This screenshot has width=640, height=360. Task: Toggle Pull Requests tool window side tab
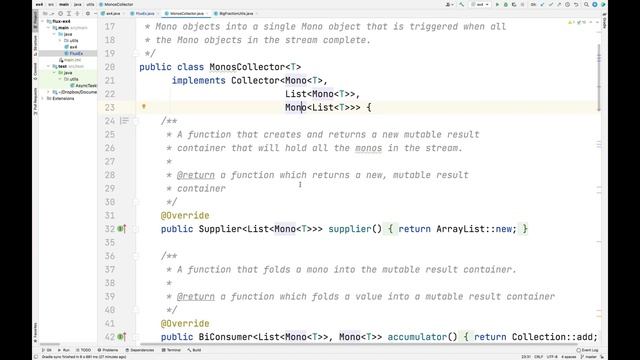click(x=36, y=102)
